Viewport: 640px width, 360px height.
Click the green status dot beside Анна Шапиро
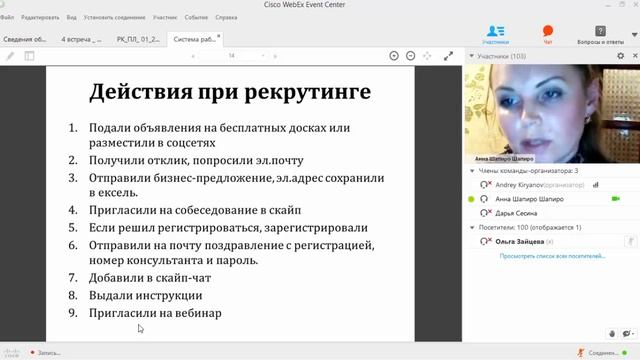tap(471, 199)
